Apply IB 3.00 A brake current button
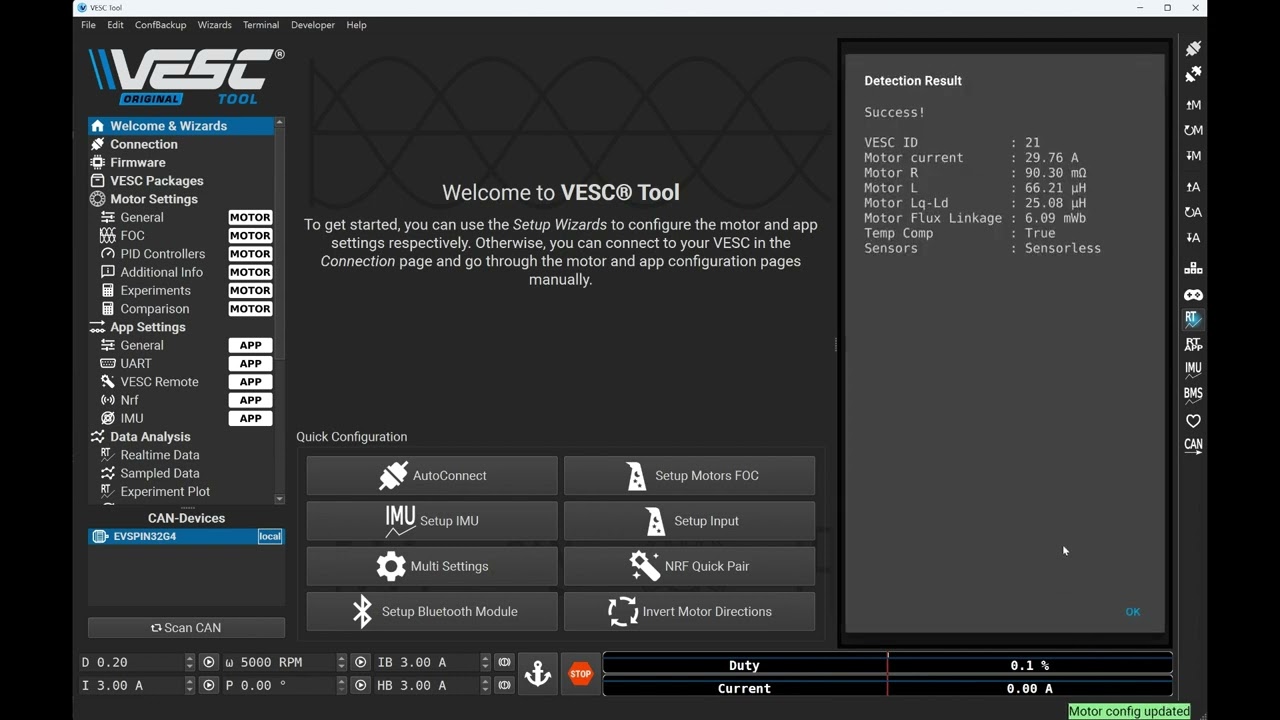The width and height of the screenshot is (1280, 720). click(x=504, y=662)
